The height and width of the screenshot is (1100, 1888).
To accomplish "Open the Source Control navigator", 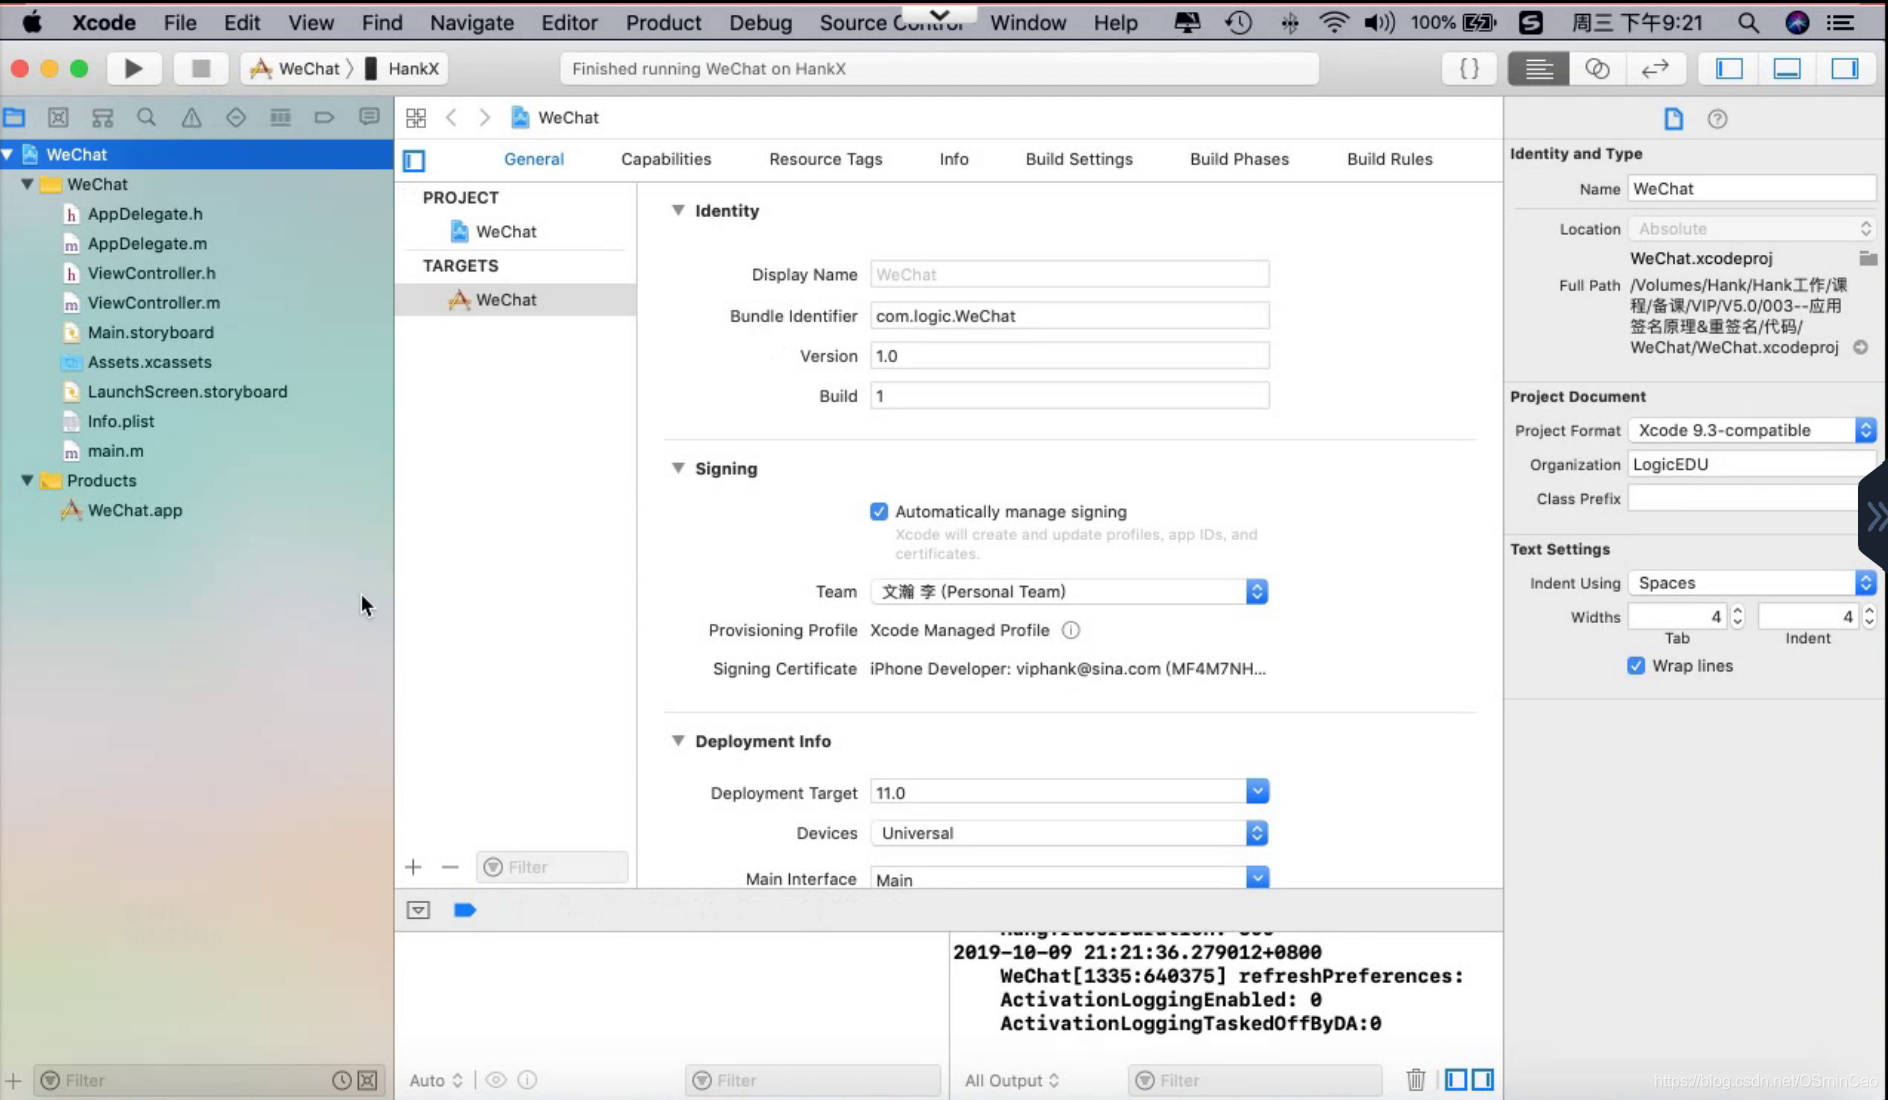I will coord(58,117).
